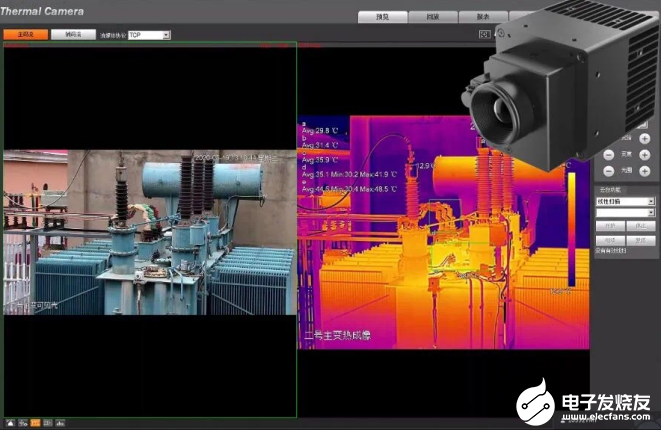The width and height of the screenshot is (661, 432).
Task: Click the temperature color scale bar
Action: click(x=572, y=230)
